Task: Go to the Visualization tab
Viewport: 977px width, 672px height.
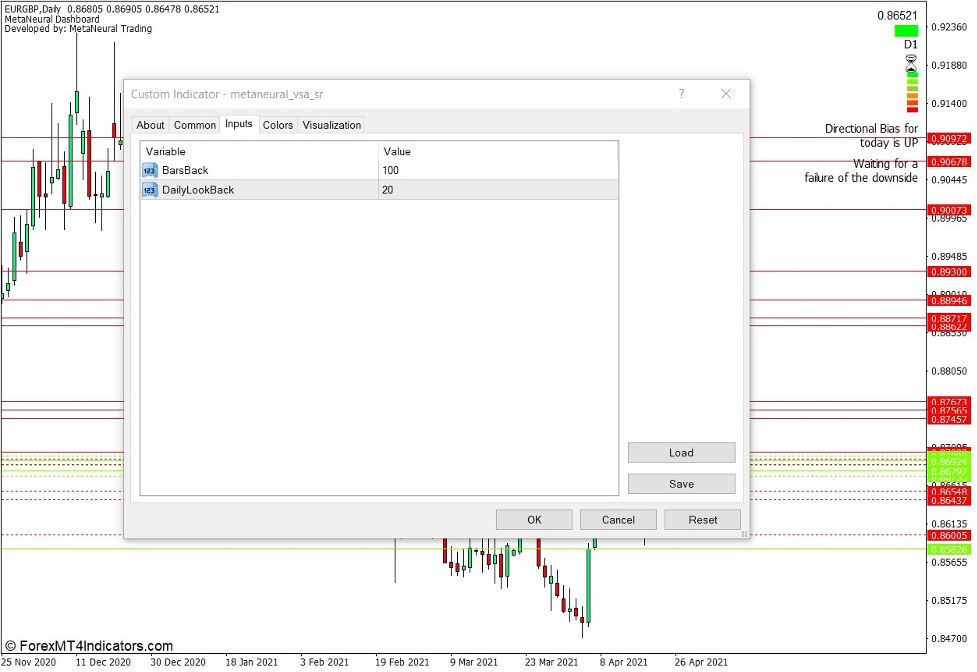Action: tap(331, 125)
